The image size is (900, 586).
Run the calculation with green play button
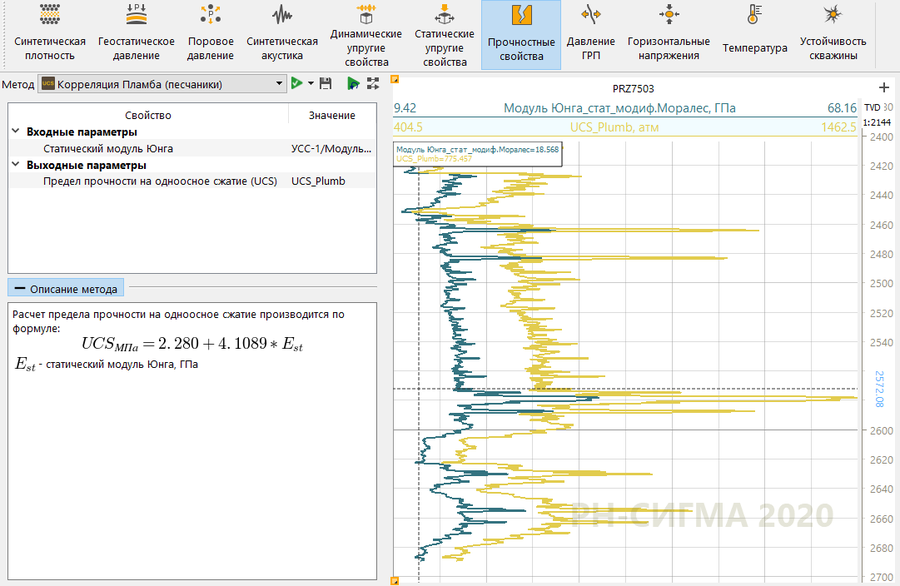[x=298, y=84]
